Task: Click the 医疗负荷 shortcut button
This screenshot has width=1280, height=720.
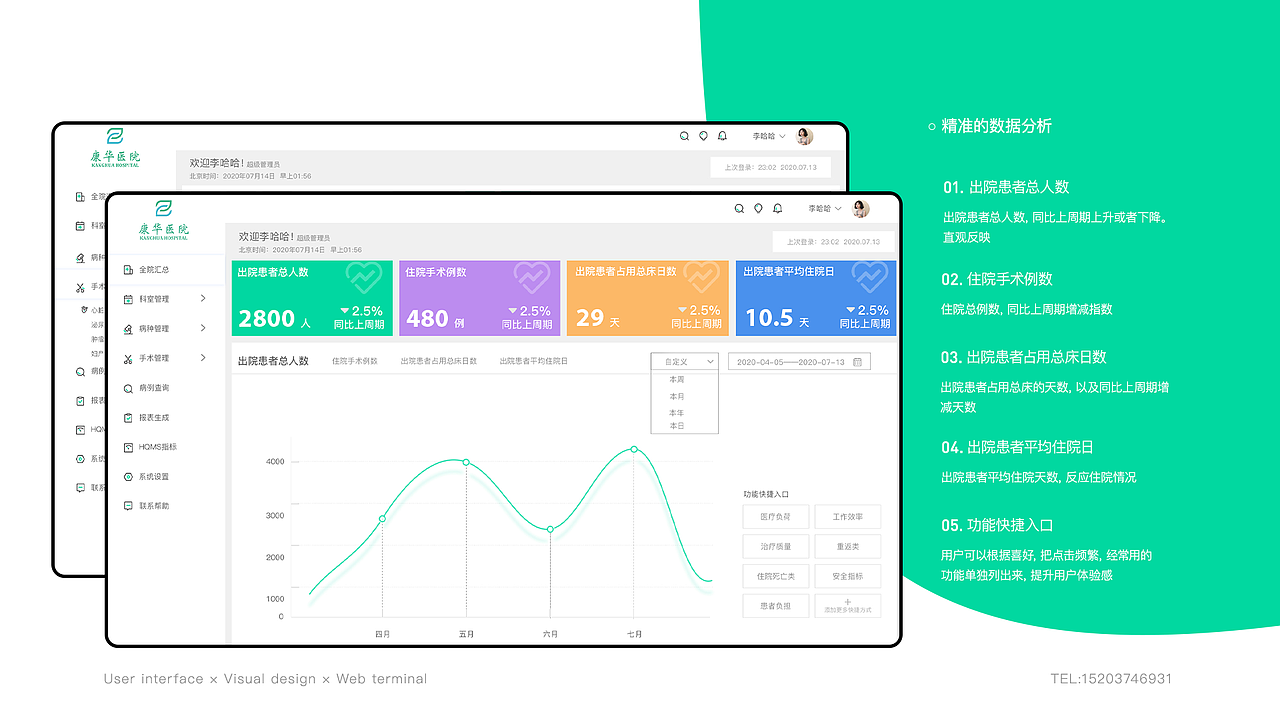Action: click(776, 517)
